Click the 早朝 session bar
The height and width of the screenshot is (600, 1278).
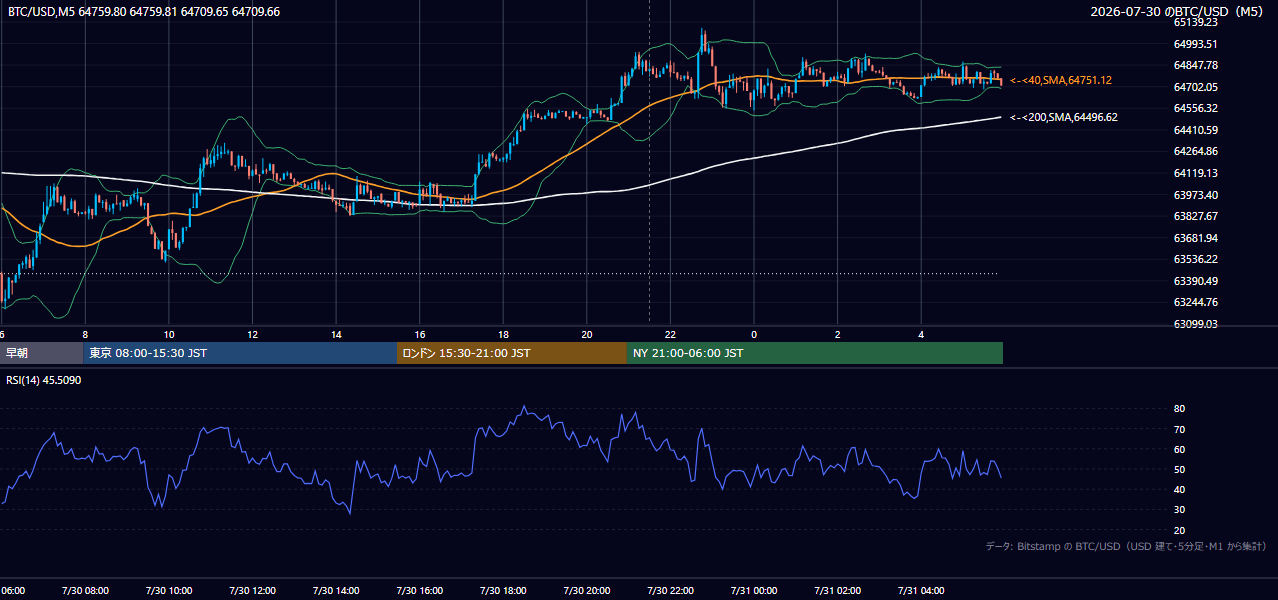pyautogui.click(x=41, y=353)
